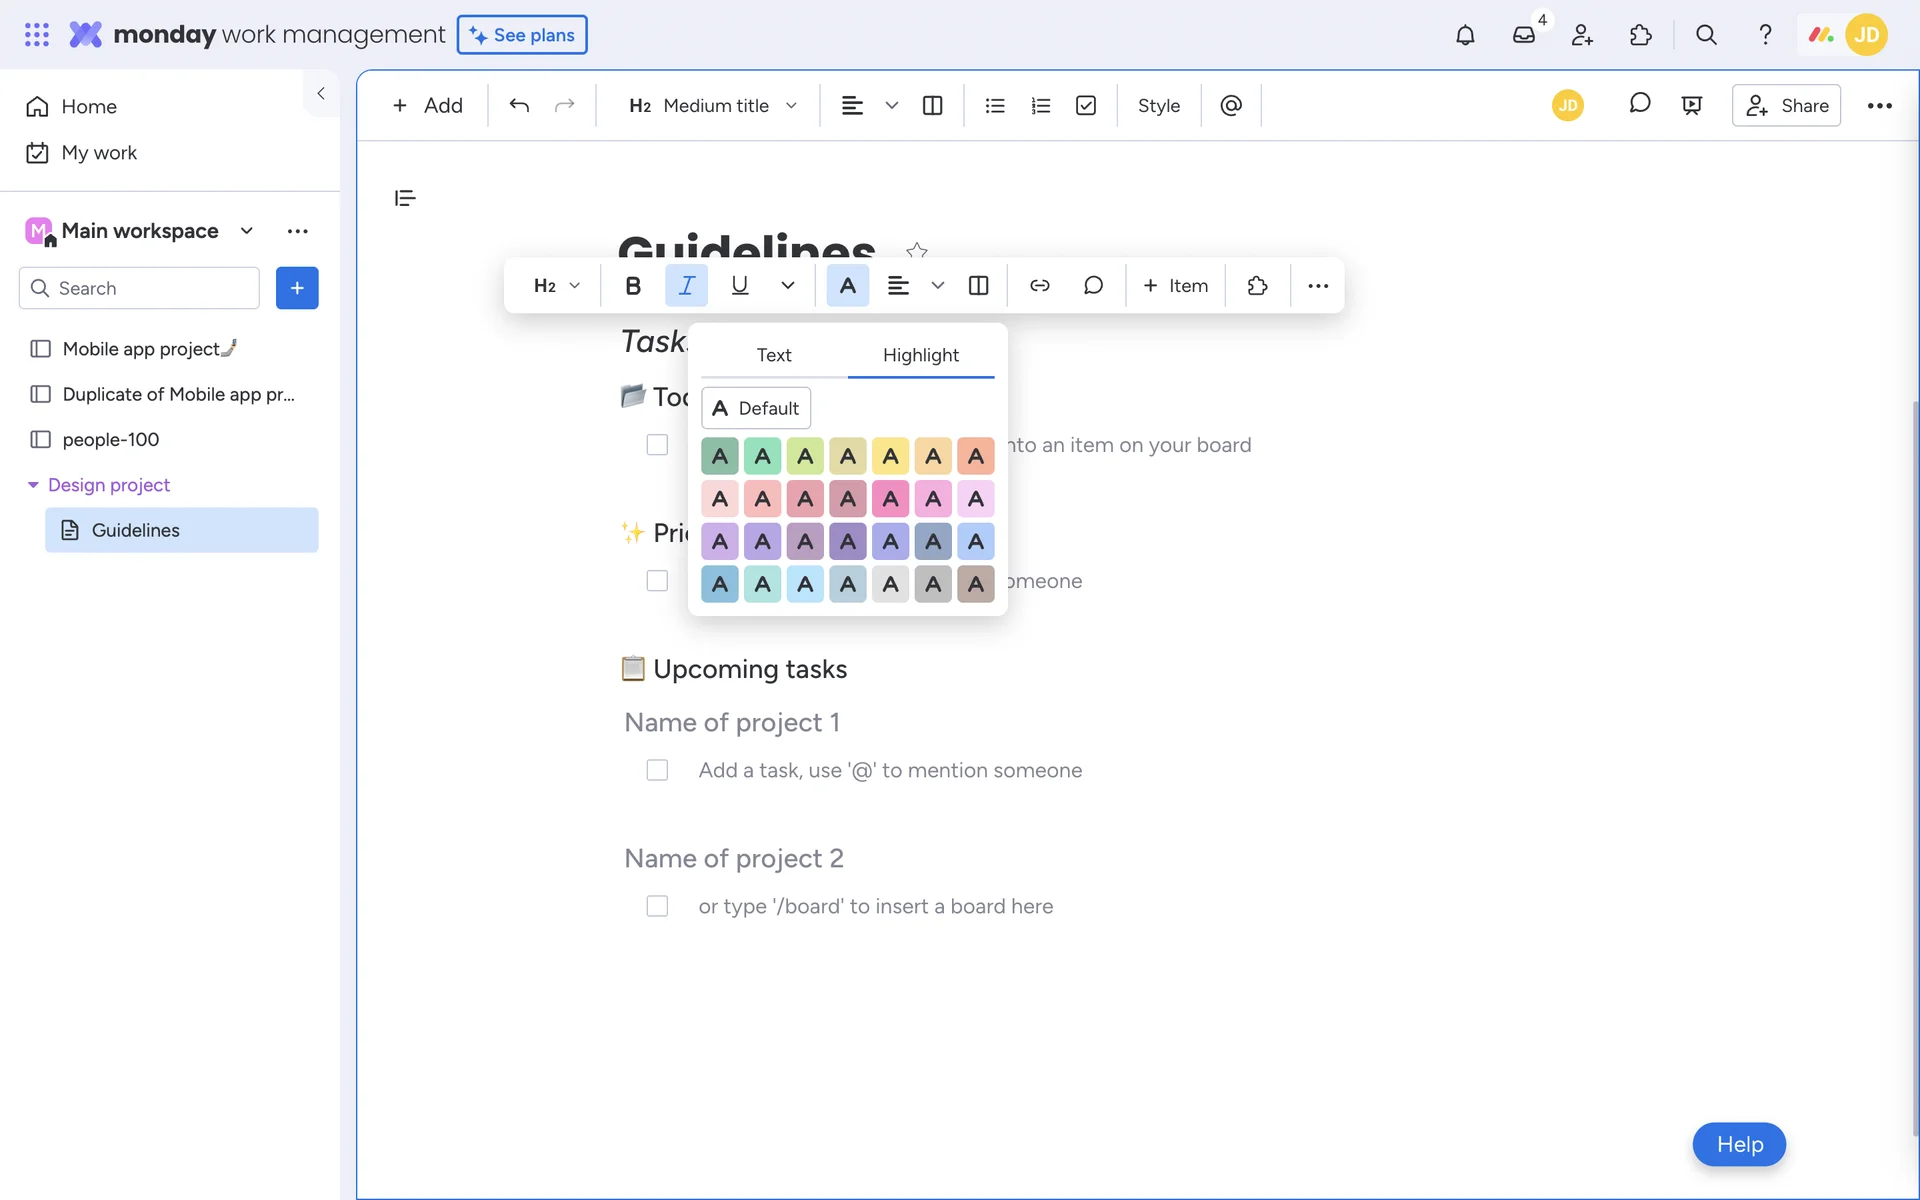Click the Share button
The height and width of the screenshot is (1200, 1920).
click(1786, 106)
